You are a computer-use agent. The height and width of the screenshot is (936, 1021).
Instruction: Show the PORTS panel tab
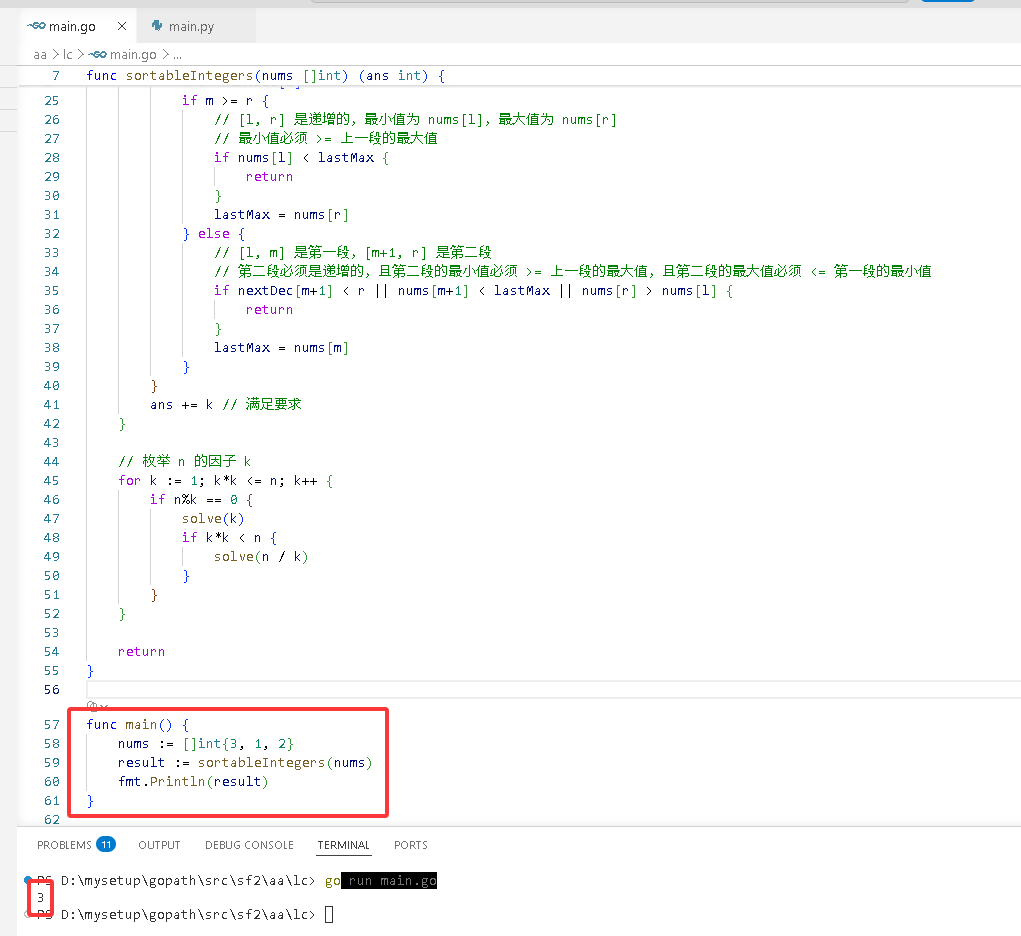[411, 845]
